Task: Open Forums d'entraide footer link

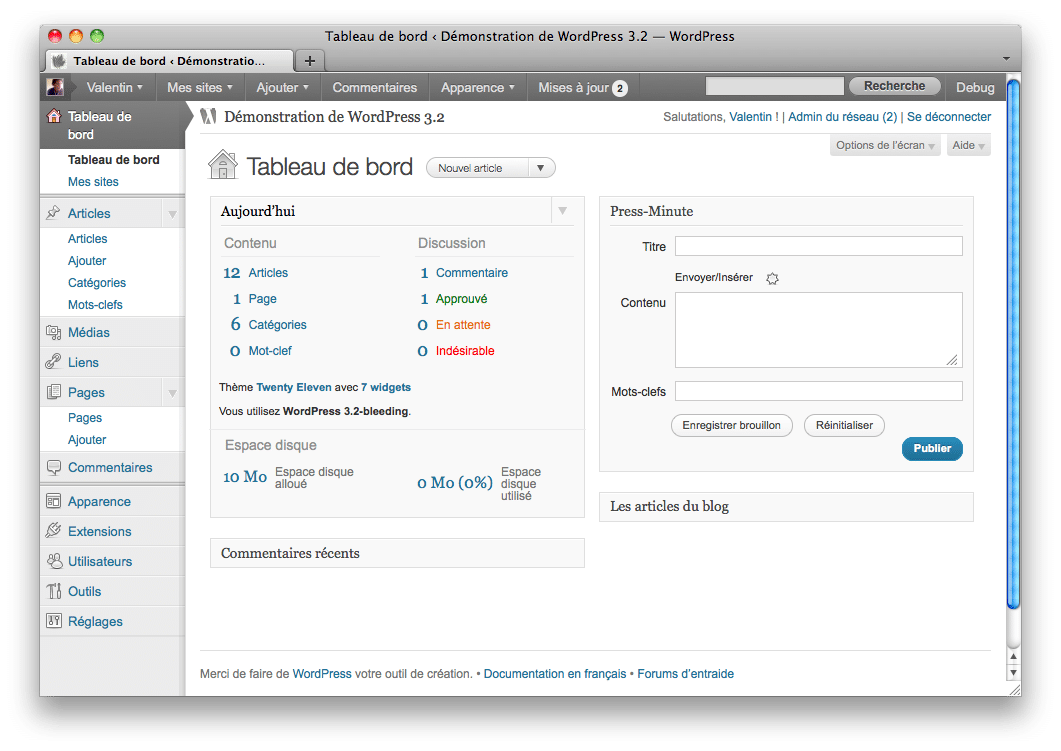Action: [685, 674]
